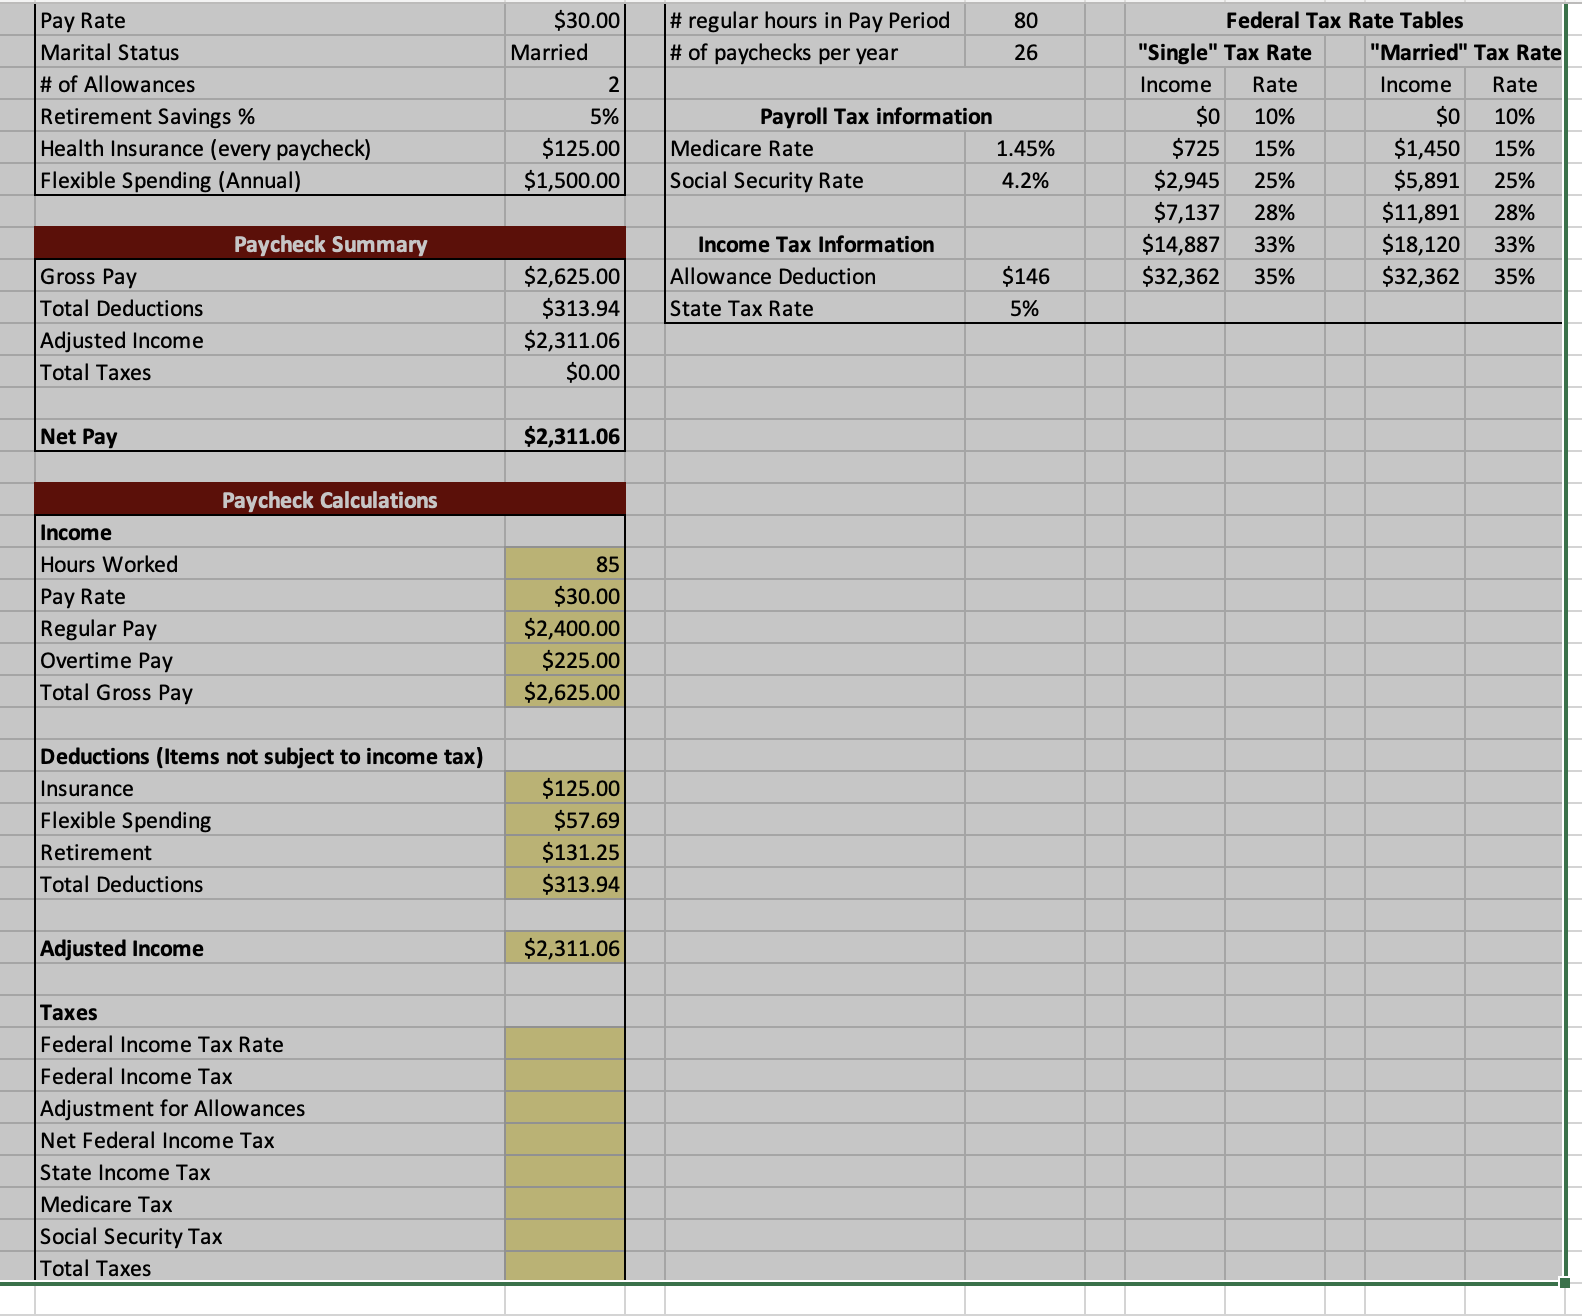Select the Hours Worked value 85
This screenshot has height=1316, width=1582.
tap(565, 564)
